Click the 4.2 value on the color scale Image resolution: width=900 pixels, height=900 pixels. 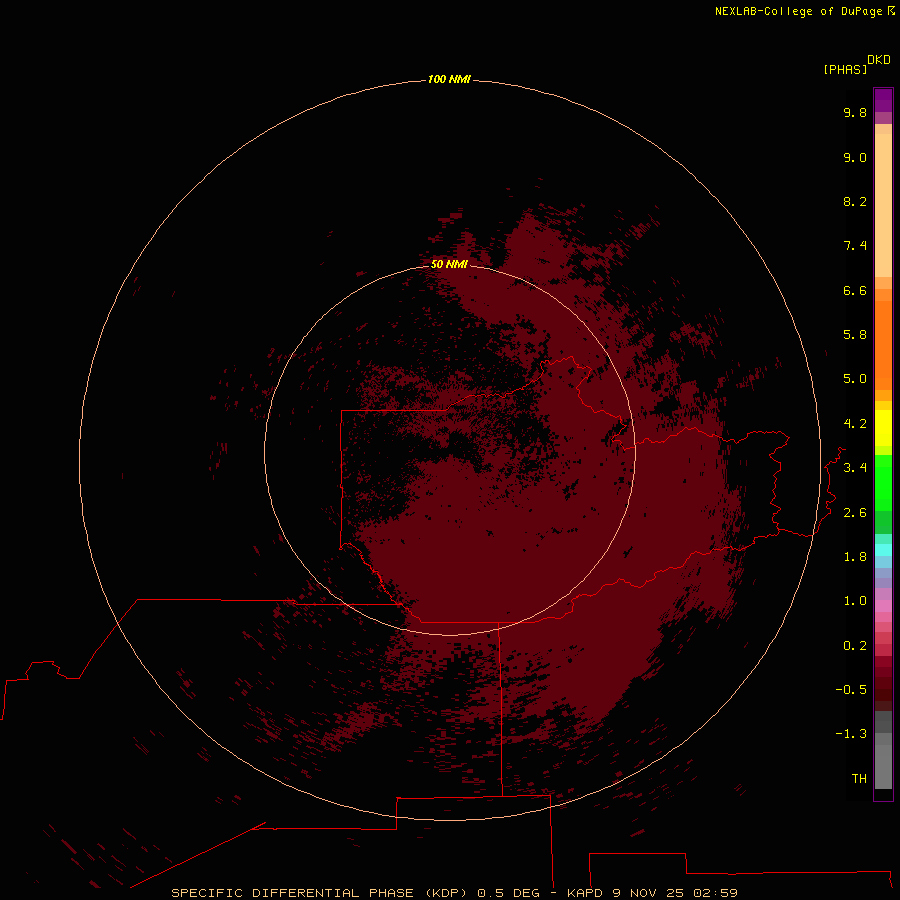pyautogui.click(x=855, y=424)
